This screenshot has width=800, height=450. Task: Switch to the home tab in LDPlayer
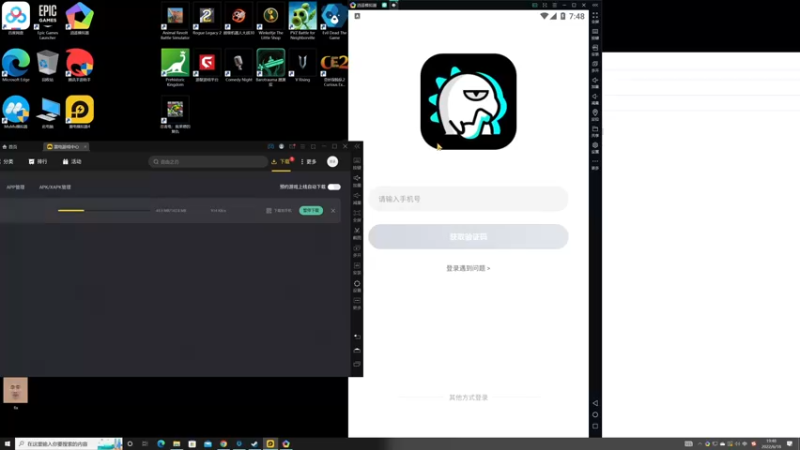point(10,147)
